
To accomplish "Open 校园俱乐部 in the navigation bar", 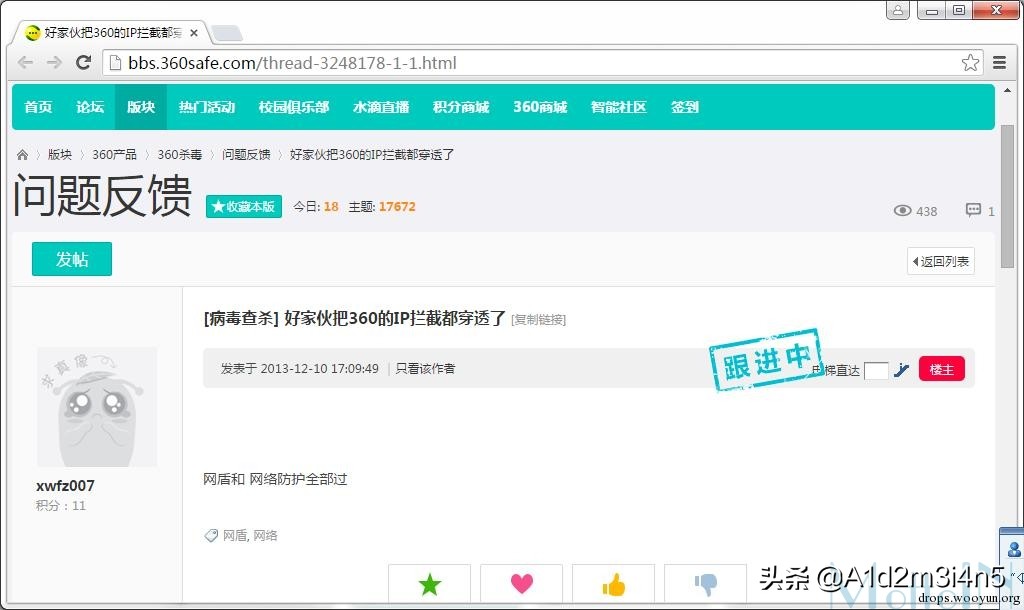I will coord(294,107).
